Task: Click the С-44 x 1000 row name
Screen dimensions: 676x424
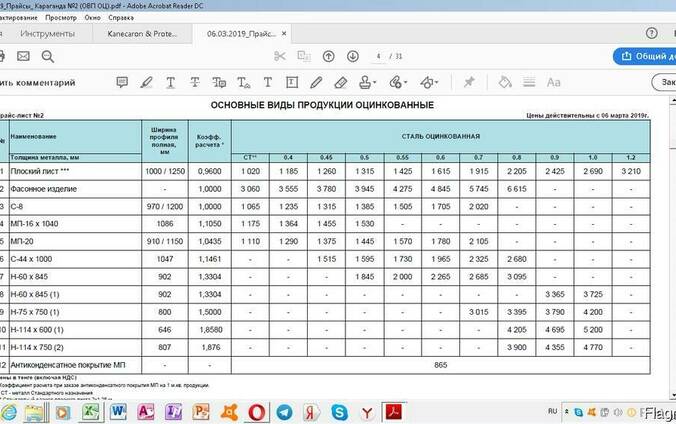Action: (31, 259)
